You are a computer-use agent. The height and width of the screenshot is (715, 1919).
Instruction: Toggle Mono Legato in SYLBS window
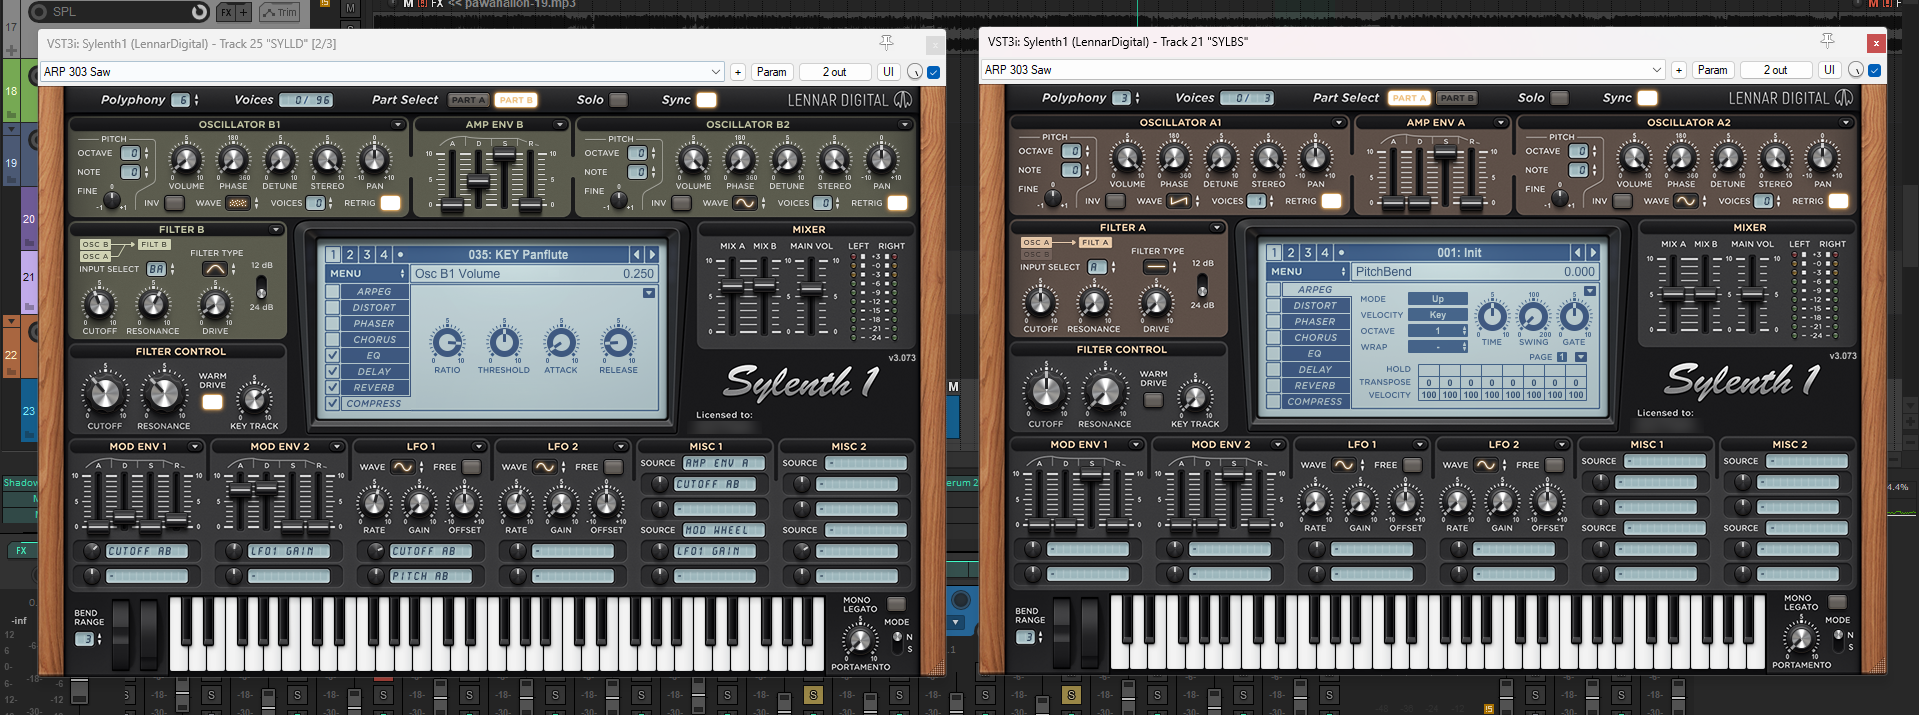(1837, 602)
